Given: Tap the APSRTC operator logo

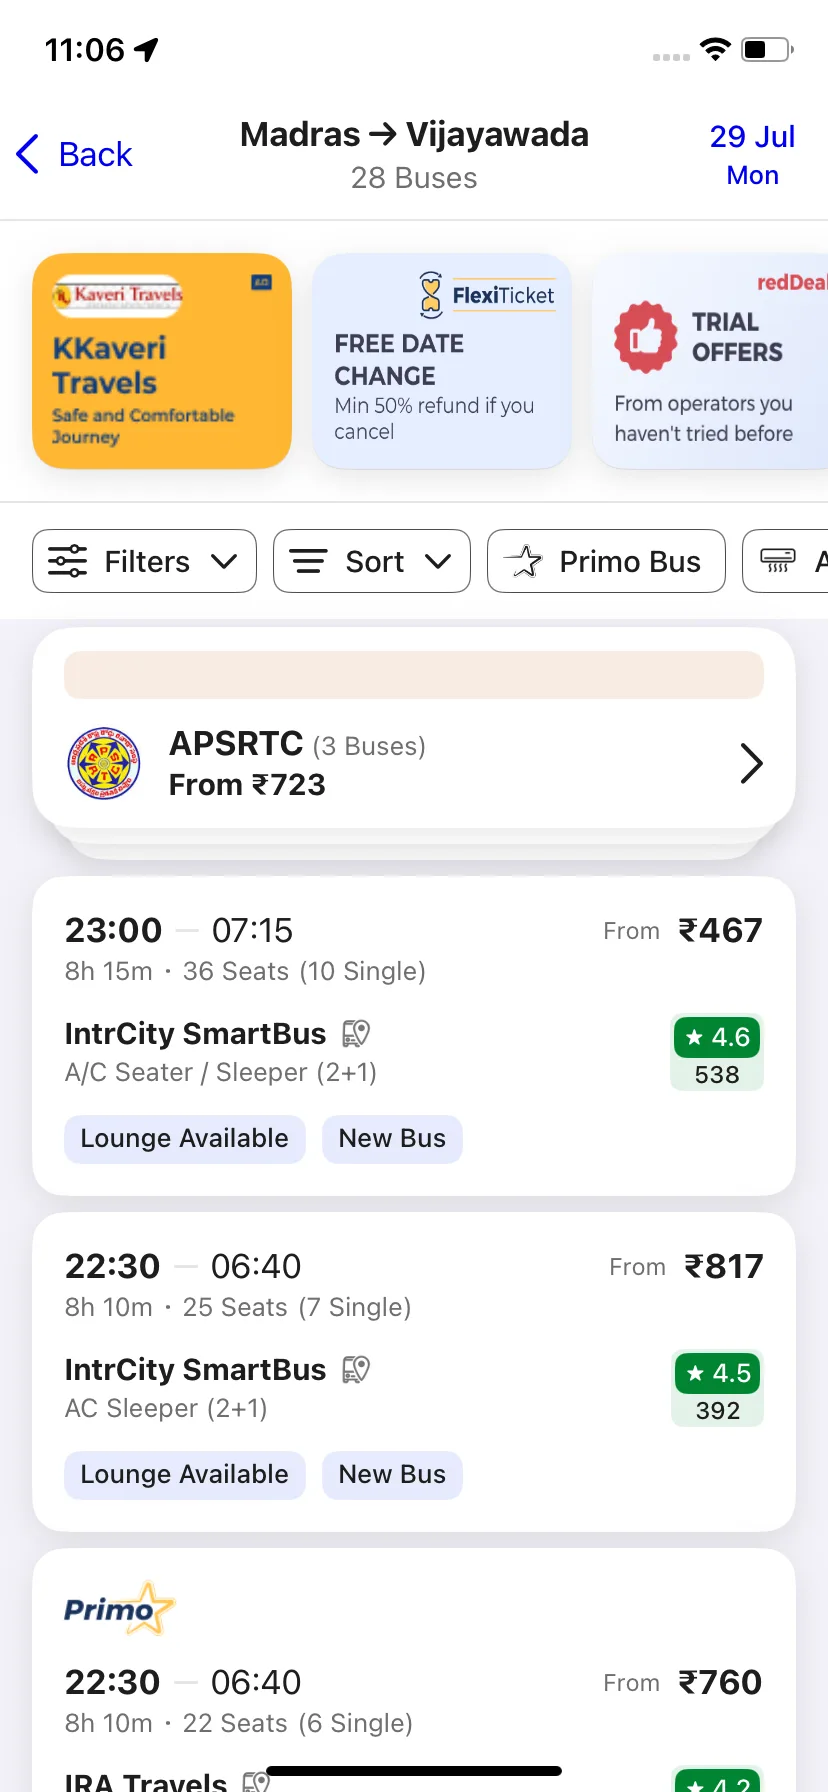Looking at the screenshot, I should (104, 764).
